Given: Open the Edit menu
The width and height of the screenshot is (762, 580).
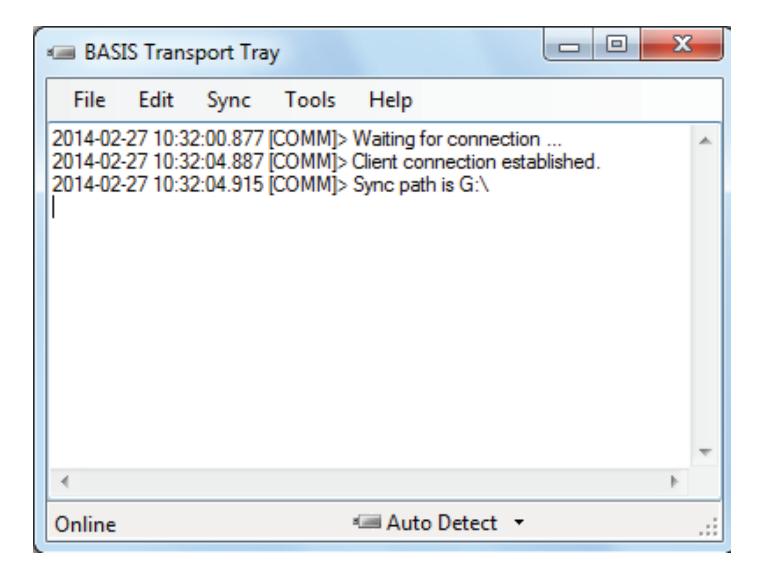Looking at the screenshot, I should [x=156, y=100].
